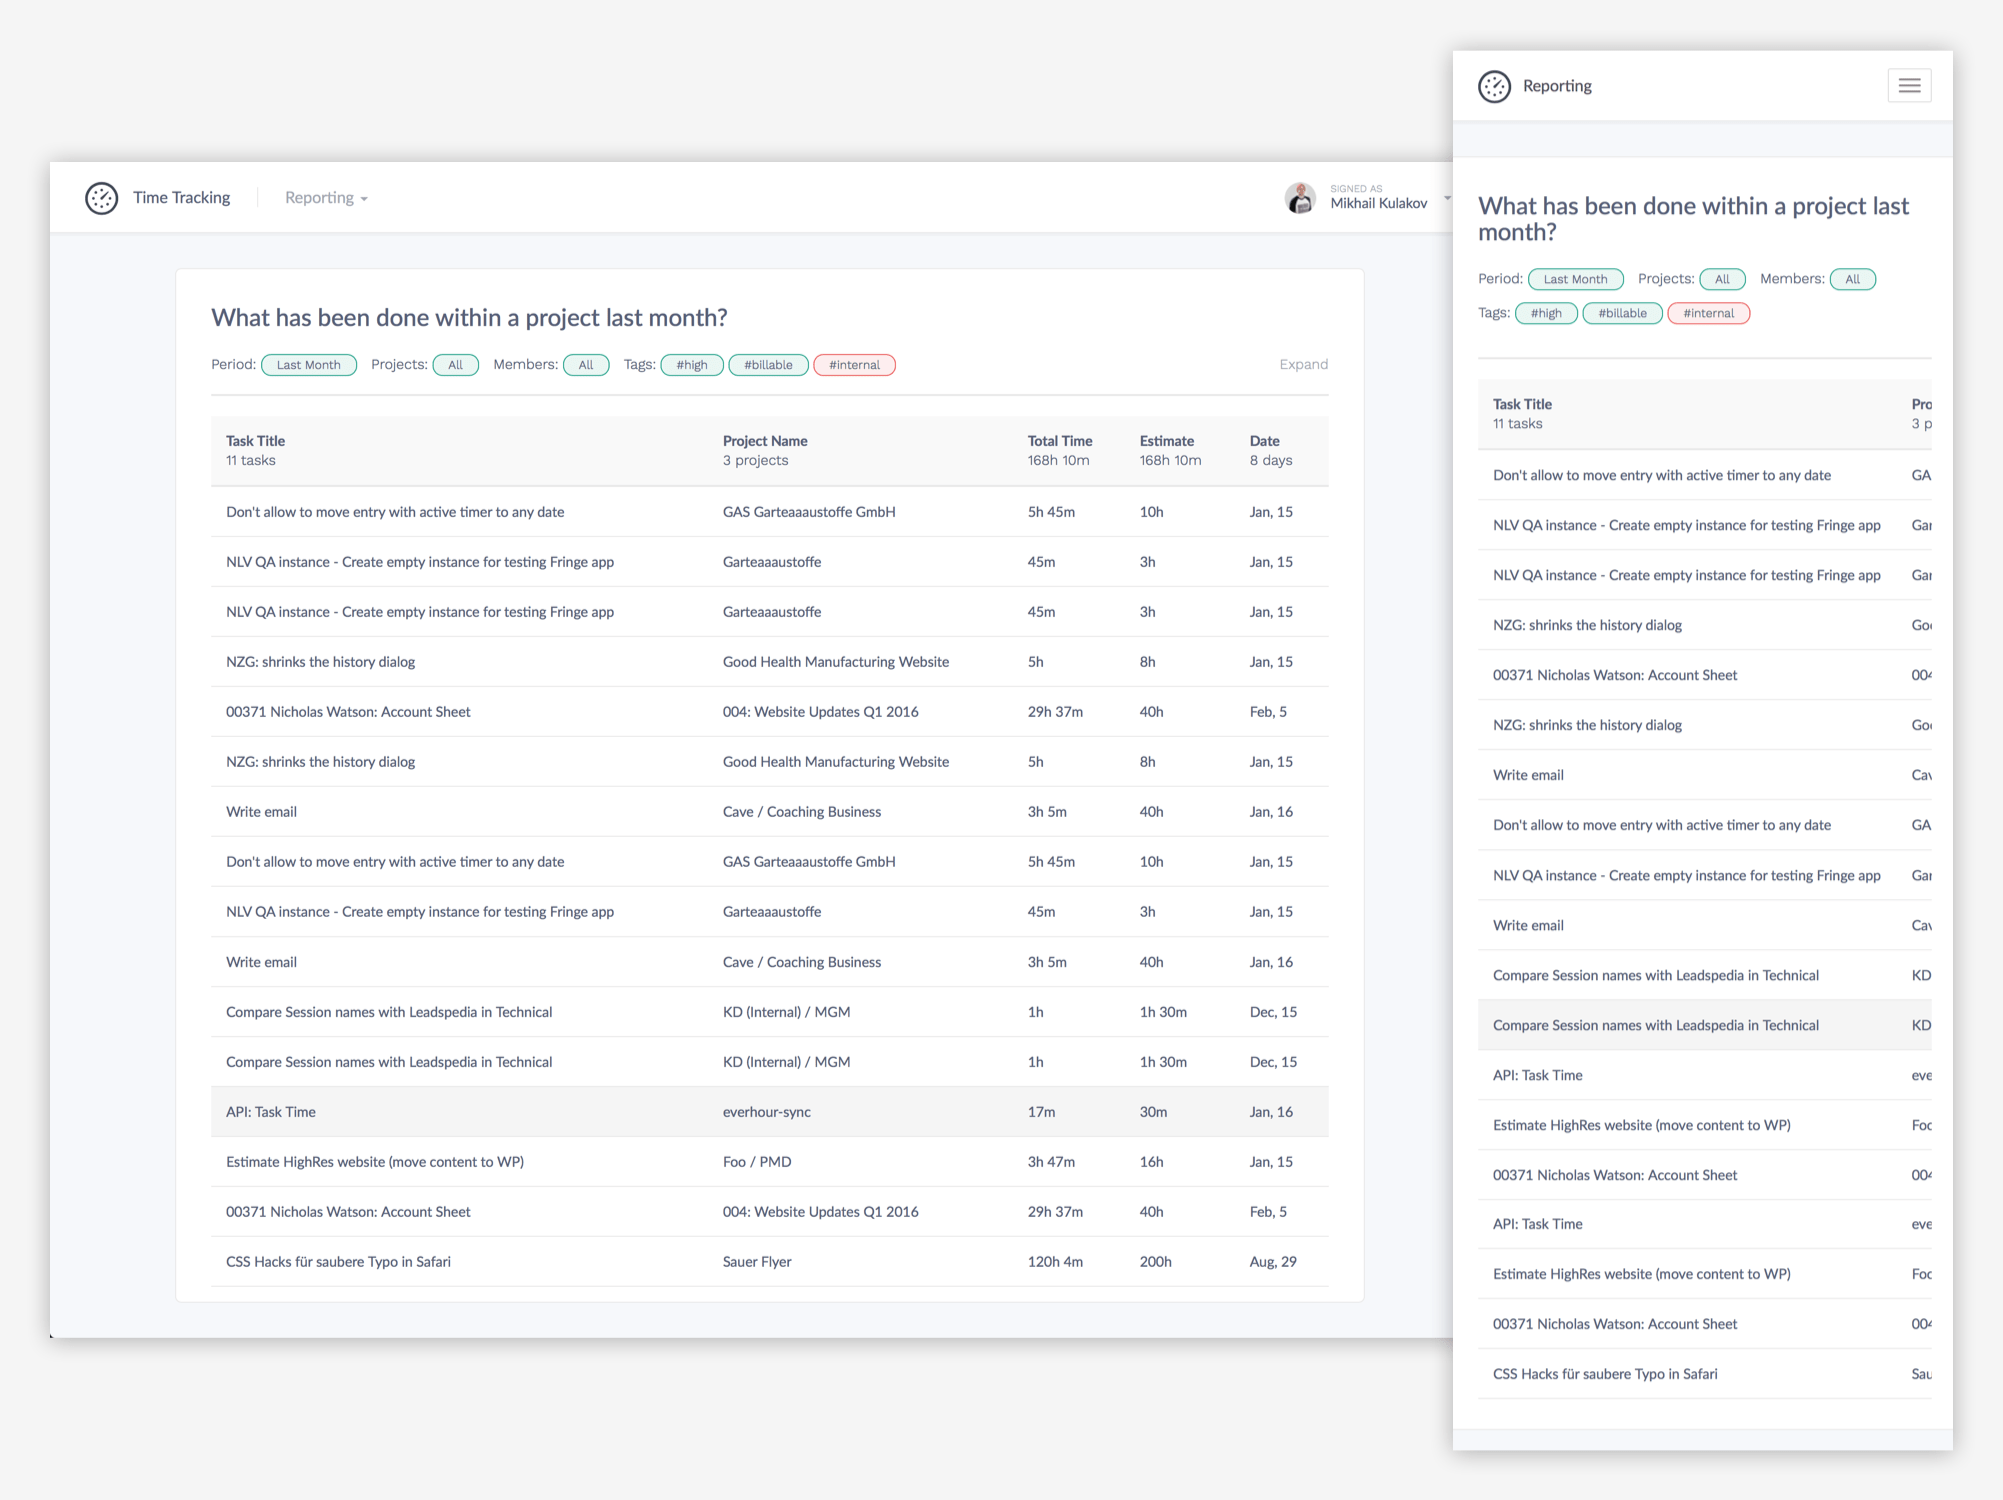Select CSS Hacks für saubere Typo row in main table
2003x1500 pixels.
tap(338, 1262)
